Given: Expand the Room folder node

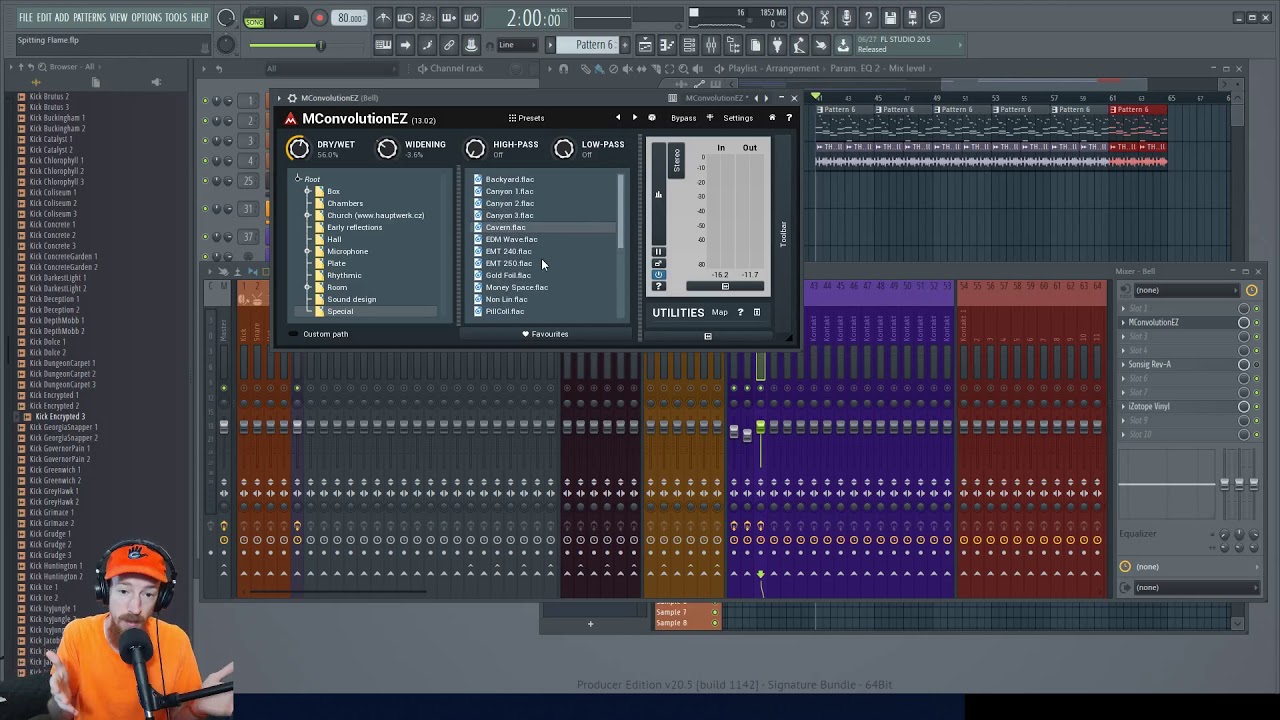Looking at the screenshot, I should pyautogui.click(x=308, y=287).
